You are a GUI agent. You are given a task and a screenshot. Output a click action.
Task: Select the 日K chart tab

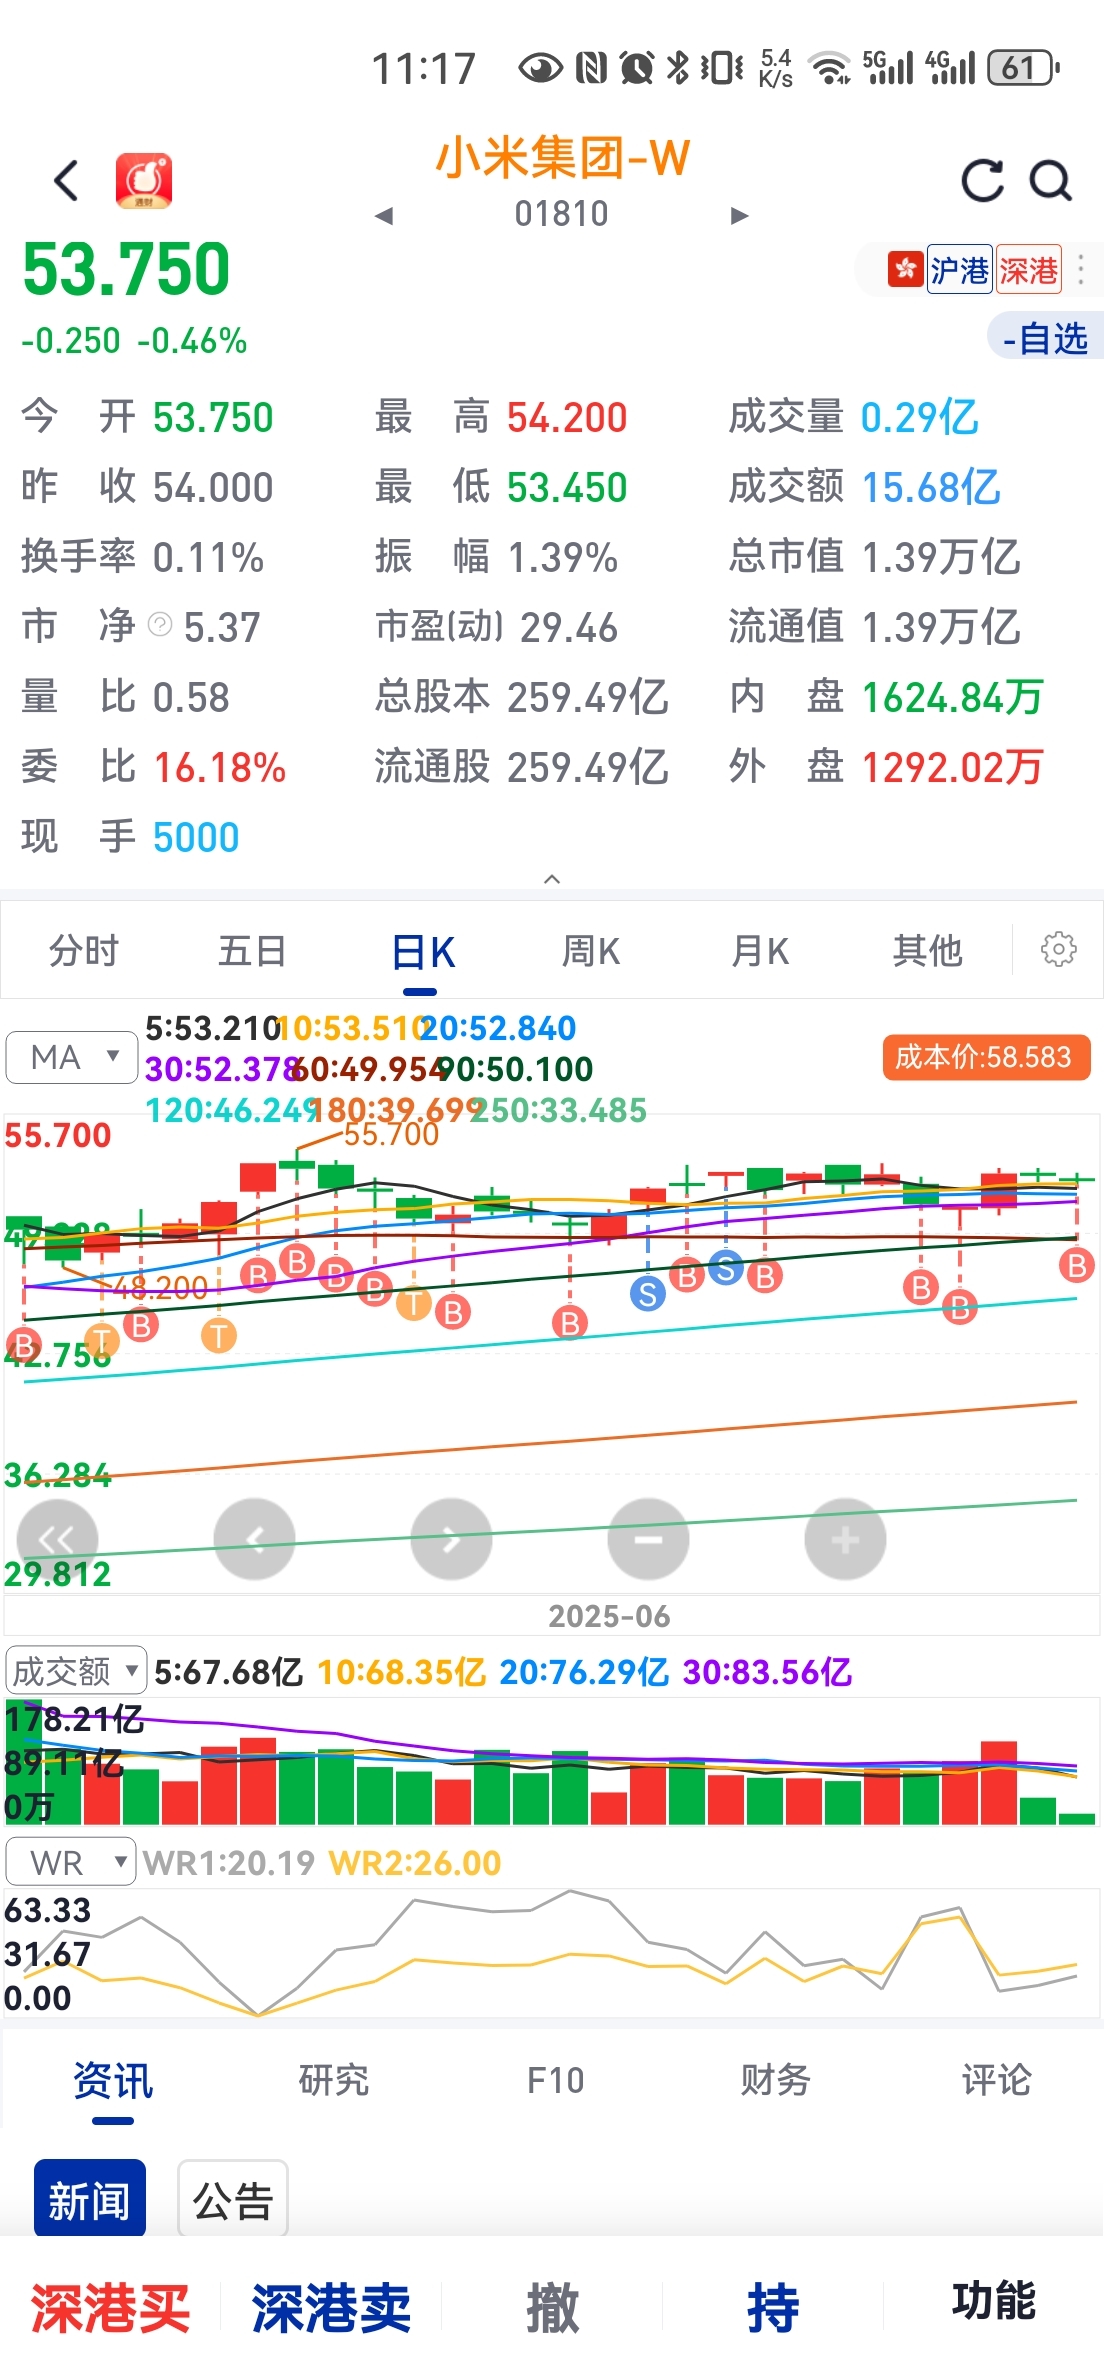click(x=422, y=952)
